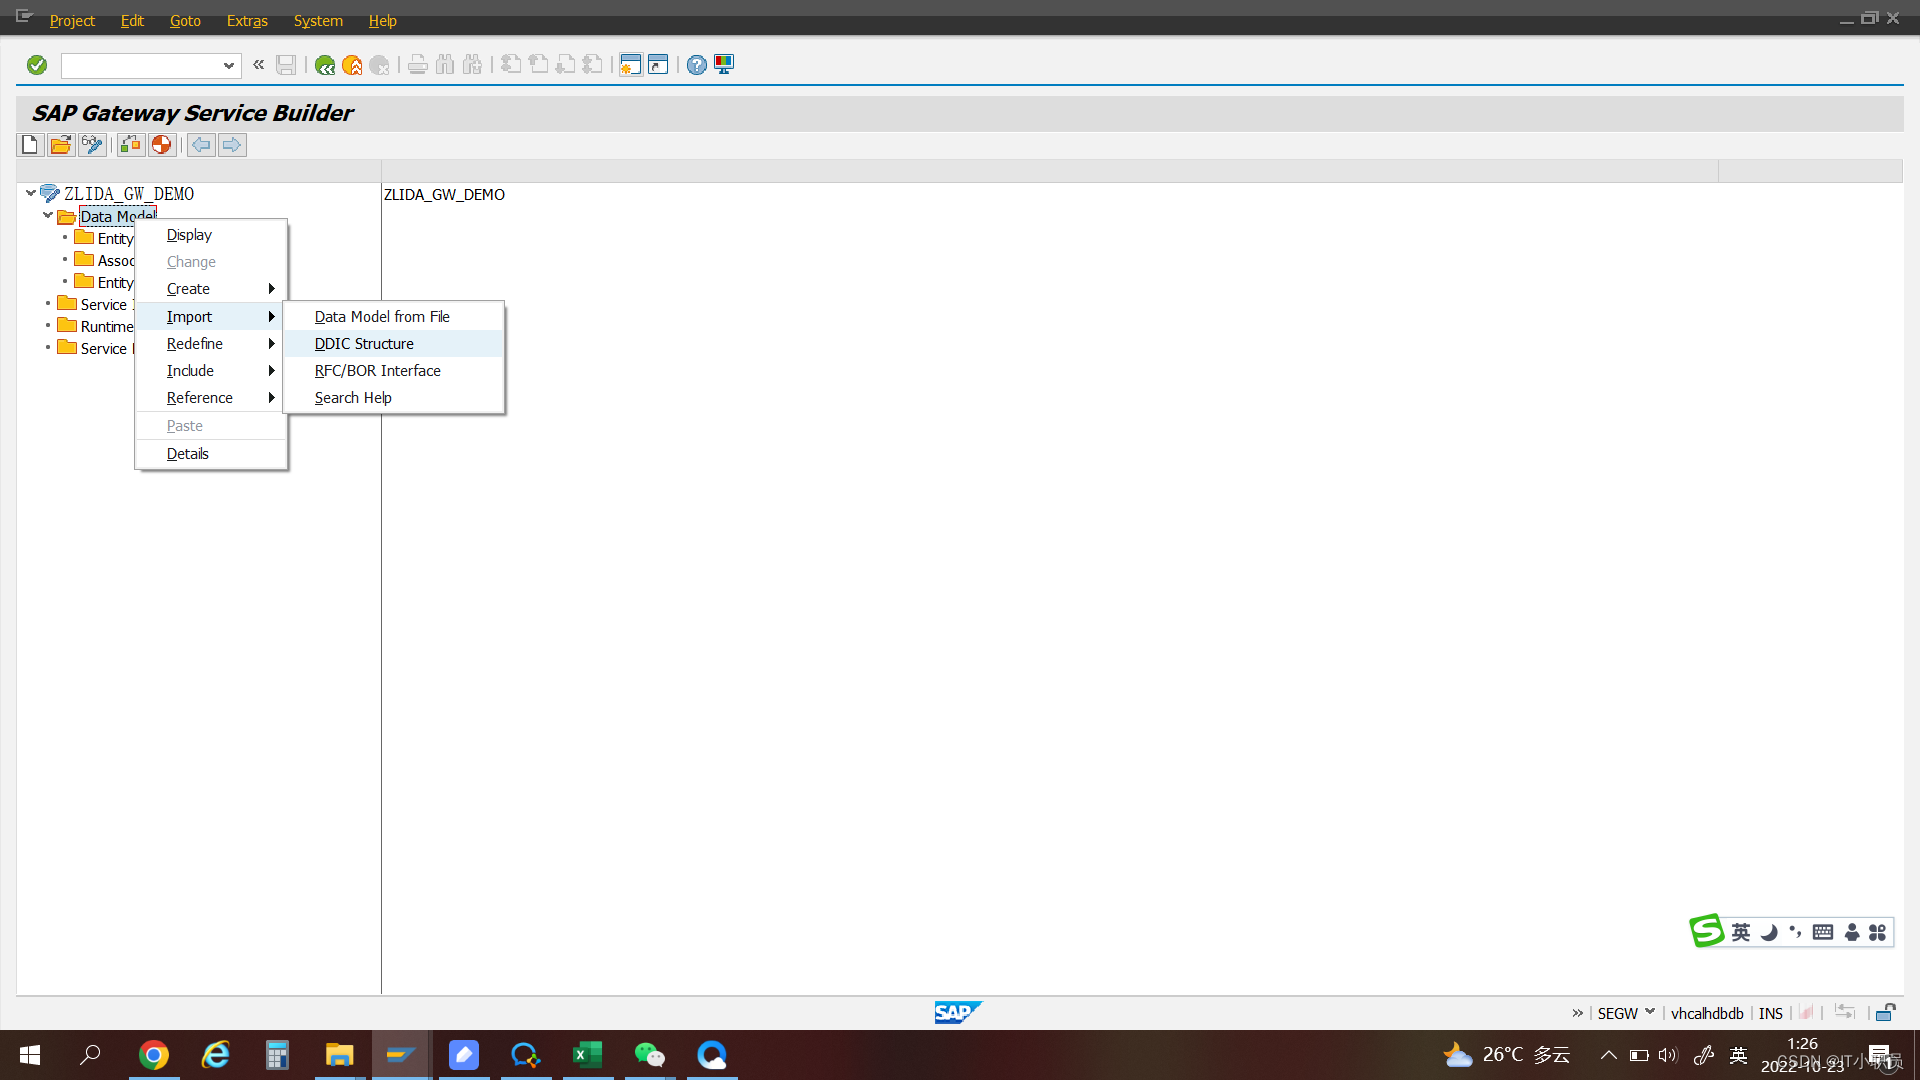
Task: Click the green Enter checkmark icon
Action: pos(37,65)
